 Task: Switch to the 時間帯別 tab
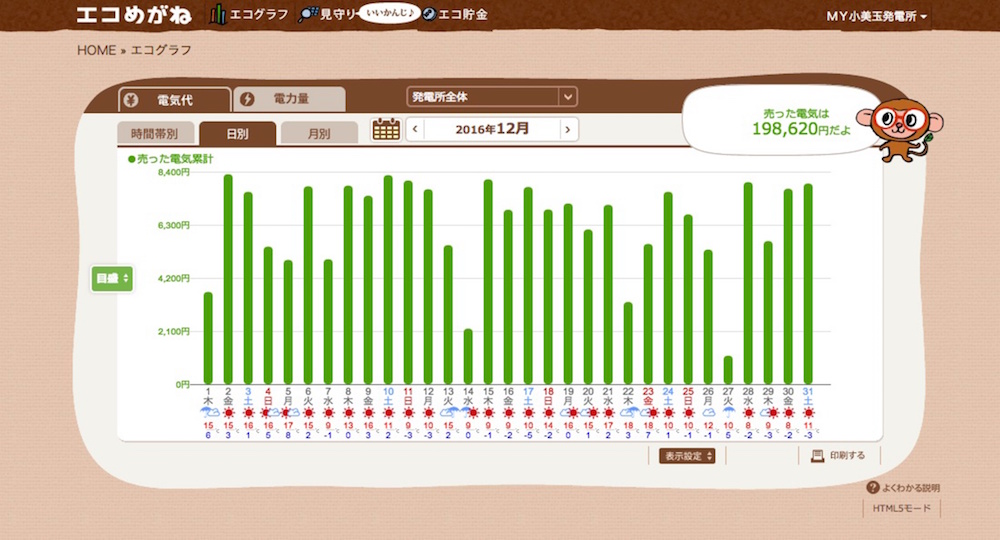point(154,133)
